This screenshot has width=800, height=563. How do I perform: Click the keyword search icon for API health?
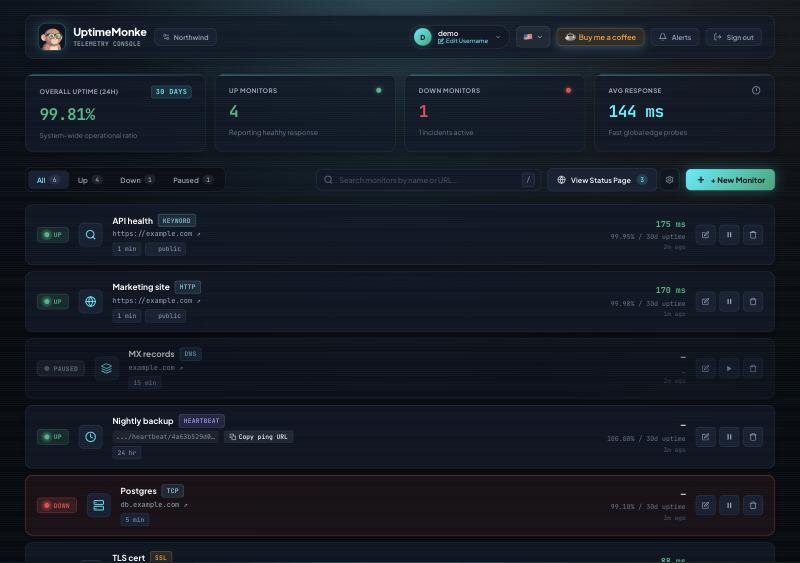[x=90, y=235]
